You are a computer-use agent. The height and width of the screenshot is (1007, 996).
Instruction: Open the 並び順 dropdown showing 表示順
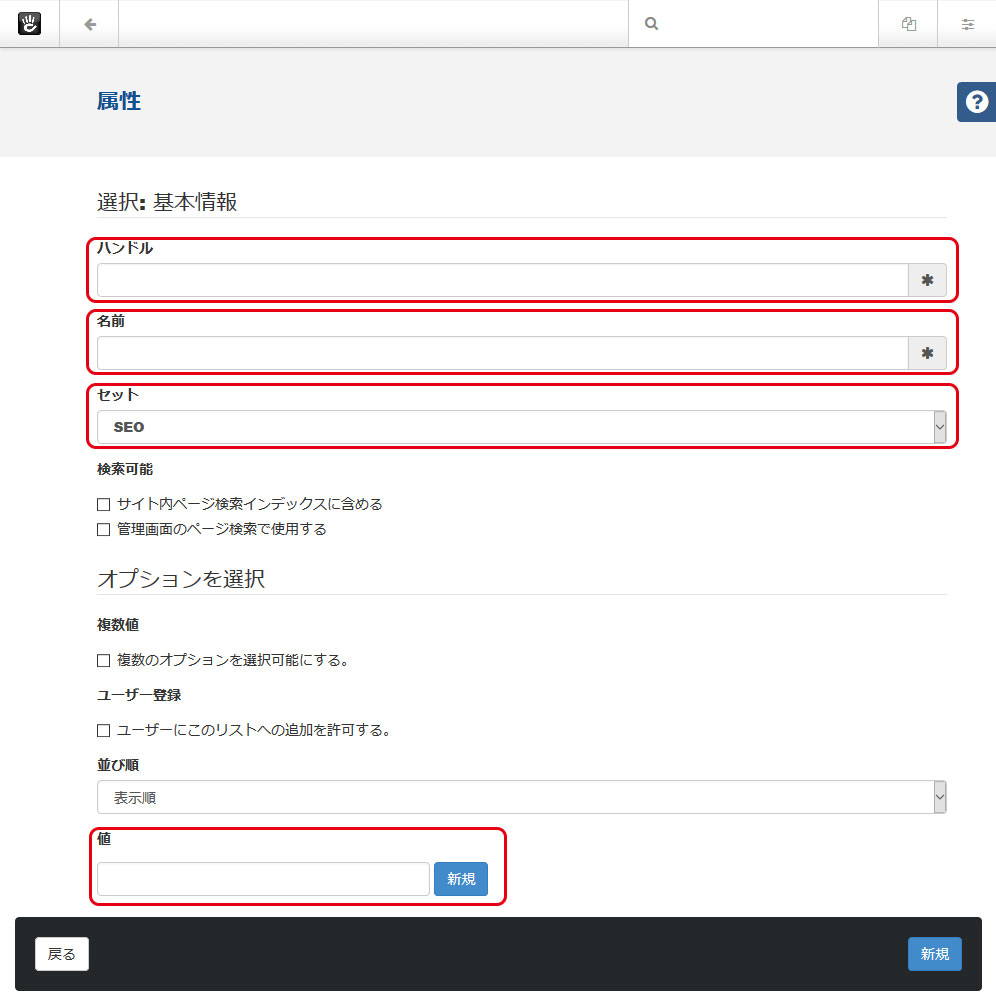pos(521,797)
